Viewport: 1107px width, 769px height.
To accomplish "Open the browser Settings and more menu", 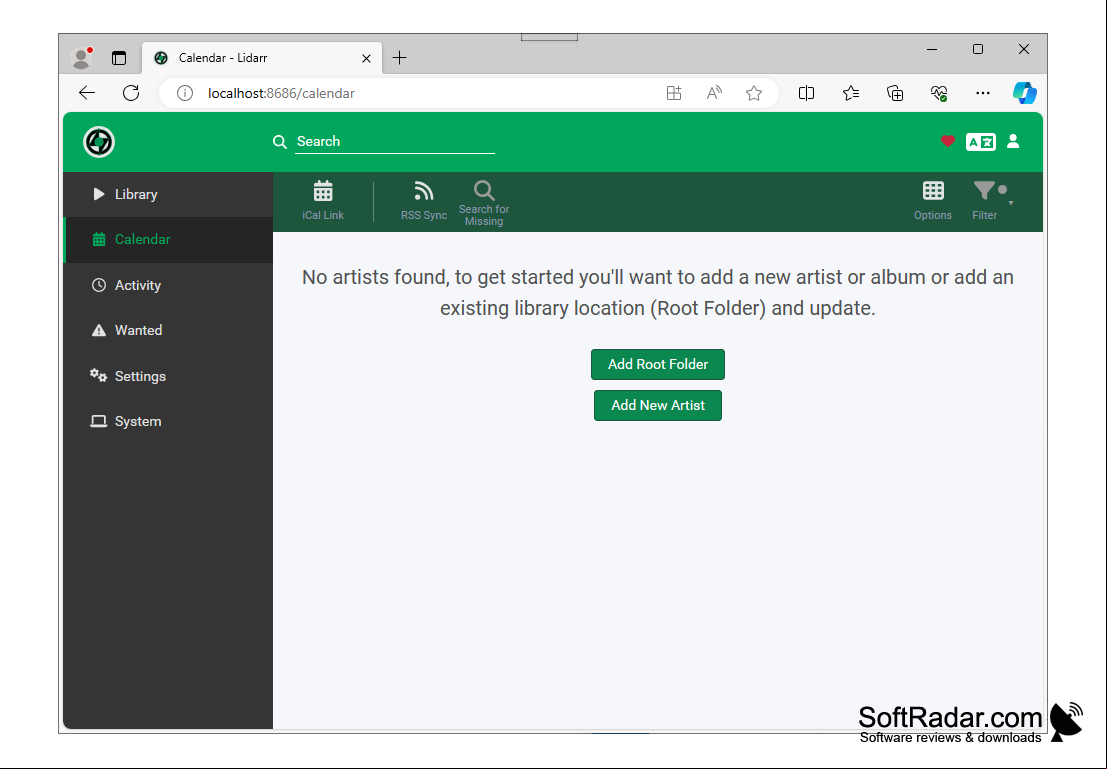I will (983, 93).
